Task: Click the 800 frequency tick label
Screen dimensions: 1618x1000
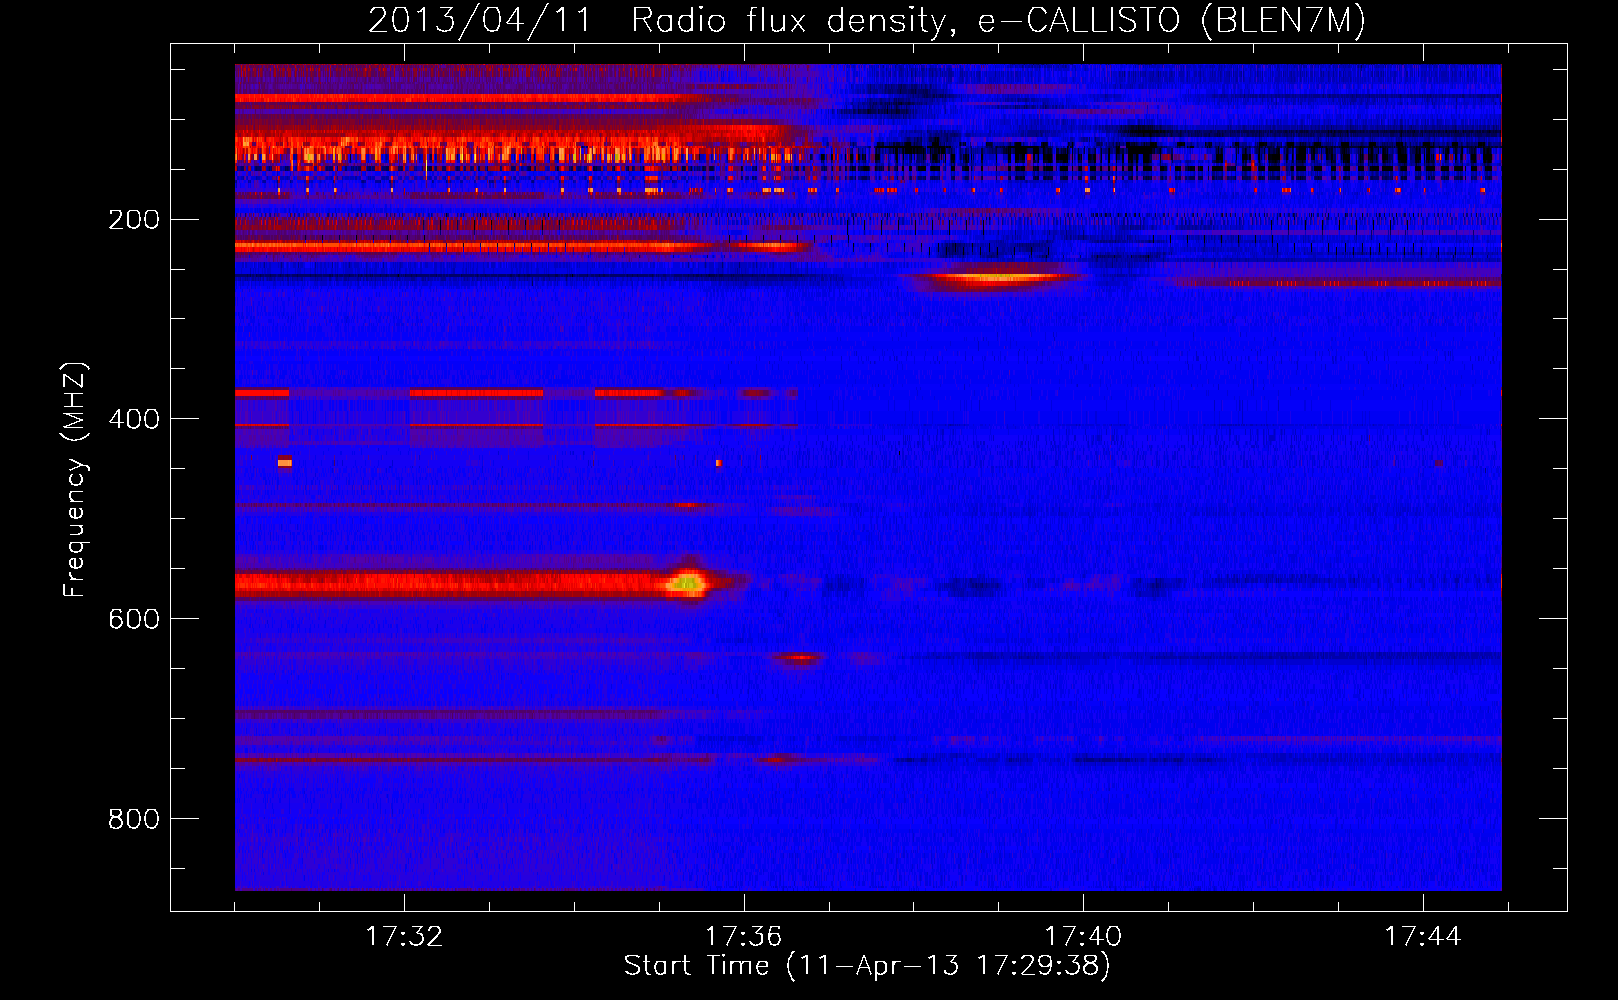Action: 134,819
